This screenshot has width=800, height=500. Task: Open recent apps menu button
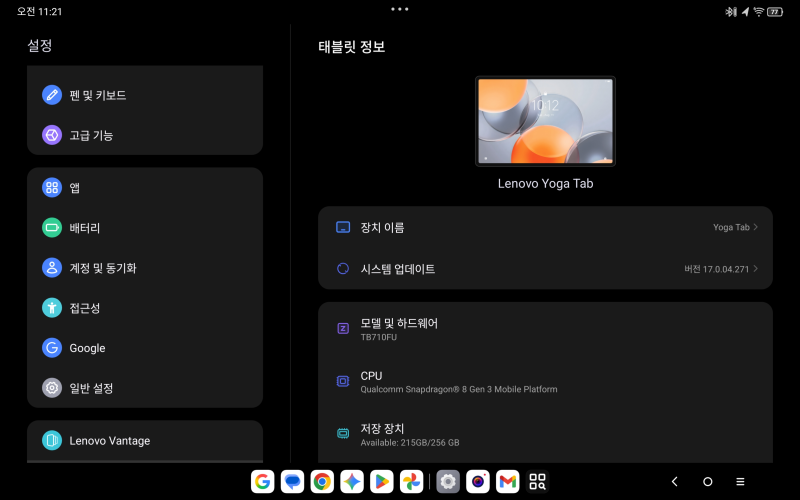click(740, 481)
